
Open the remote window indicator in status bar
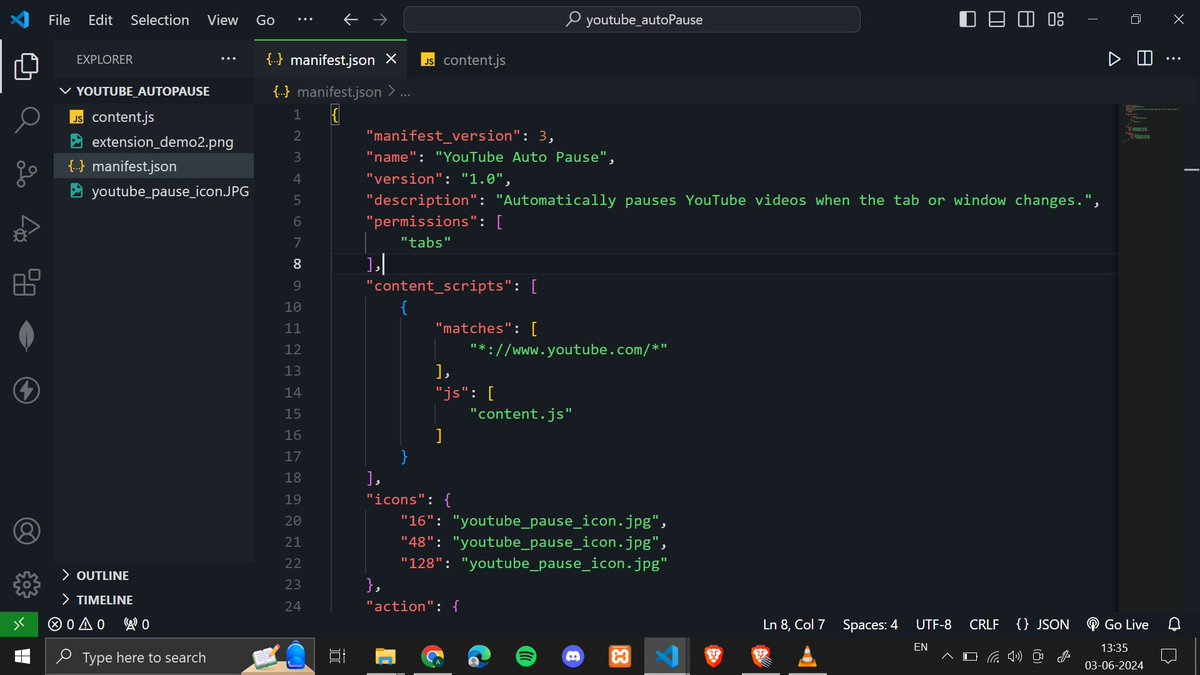tap(18, 624)
